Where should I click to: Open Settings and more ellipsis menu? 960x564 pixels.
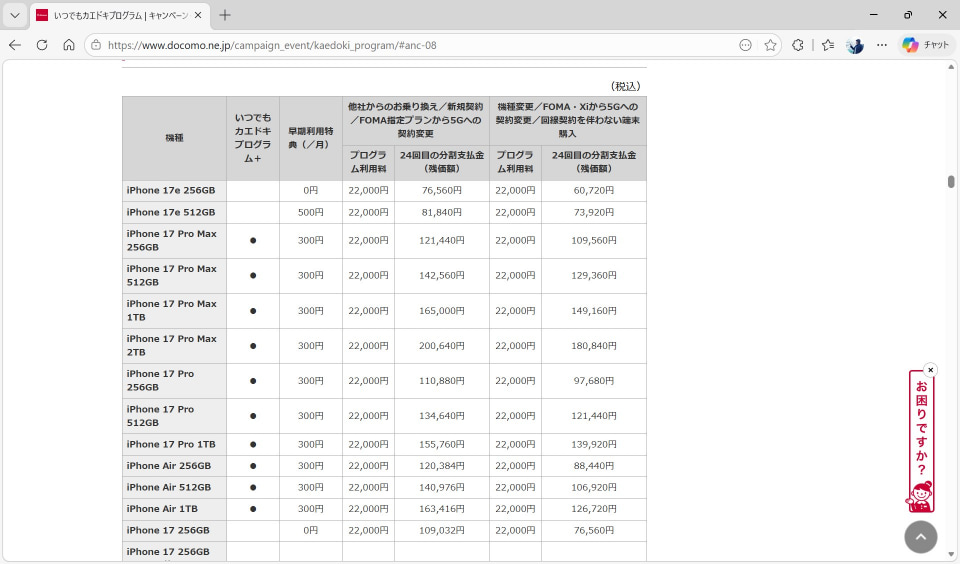point(882,45)
